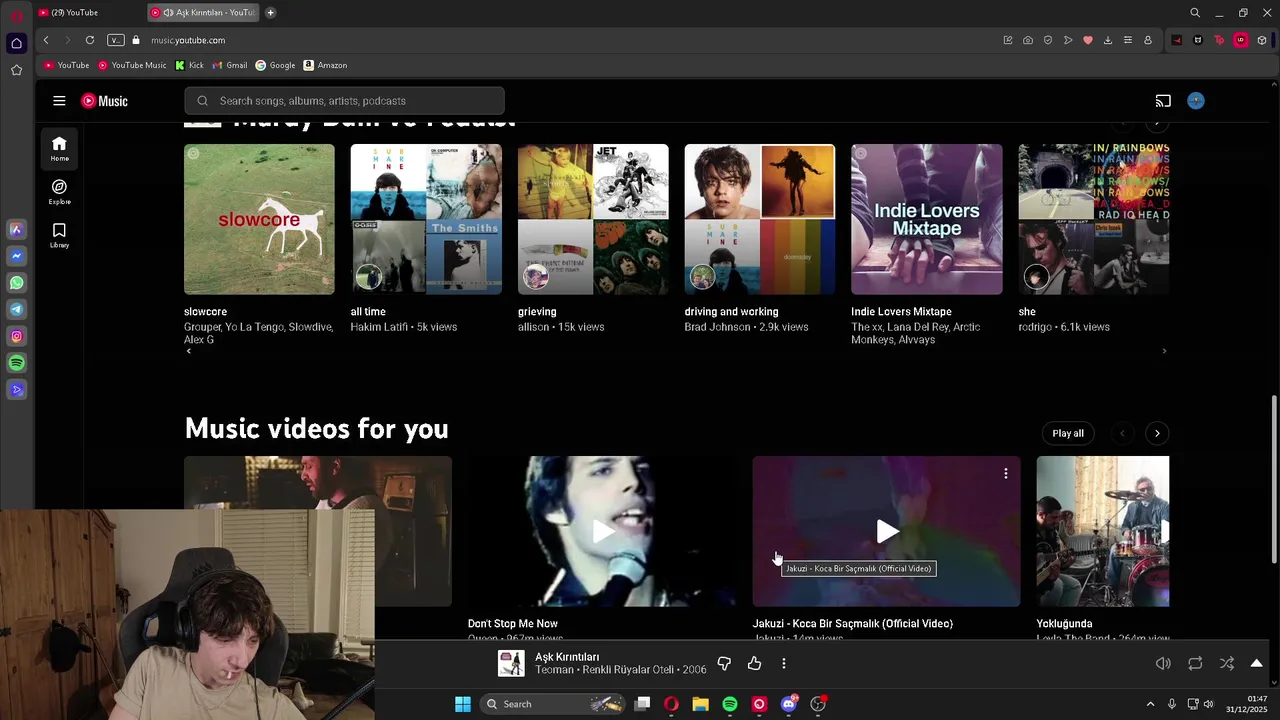Click the browser snapshot camera icon

click(x=1028, y=40)
